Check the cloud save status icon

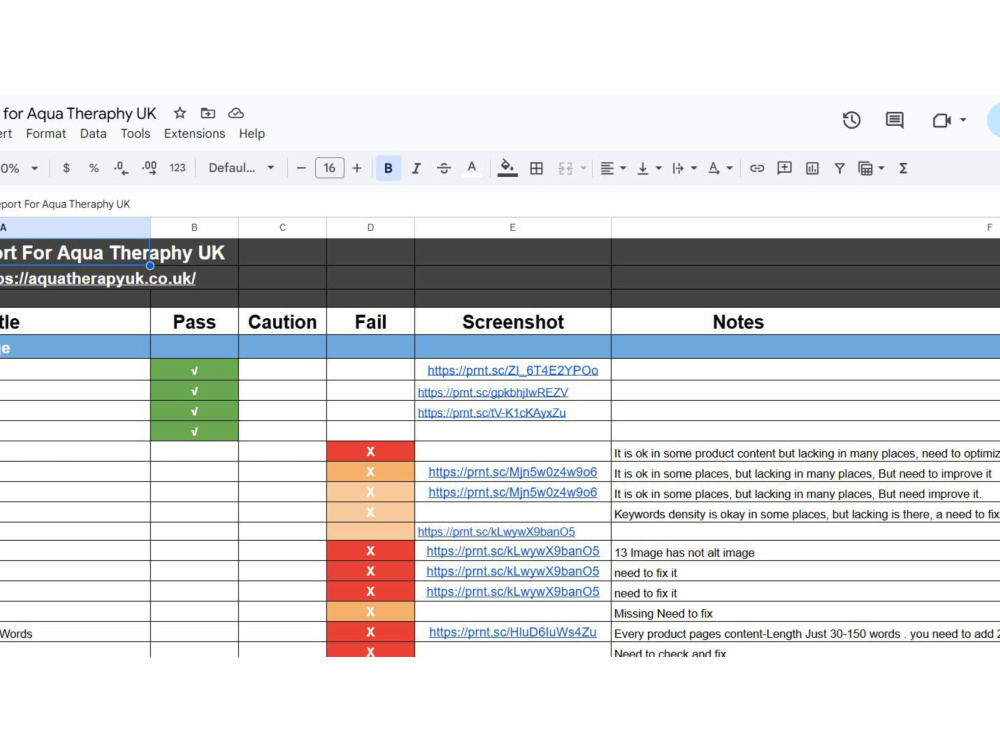pos(236,114)
